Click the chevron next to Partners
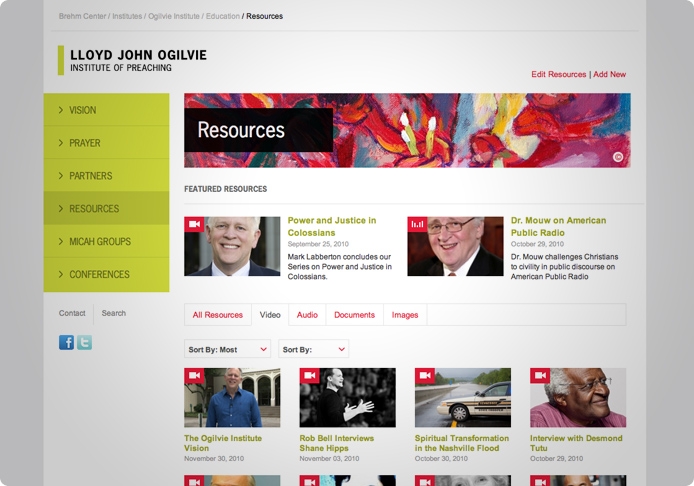 click(x=61, y=175)
